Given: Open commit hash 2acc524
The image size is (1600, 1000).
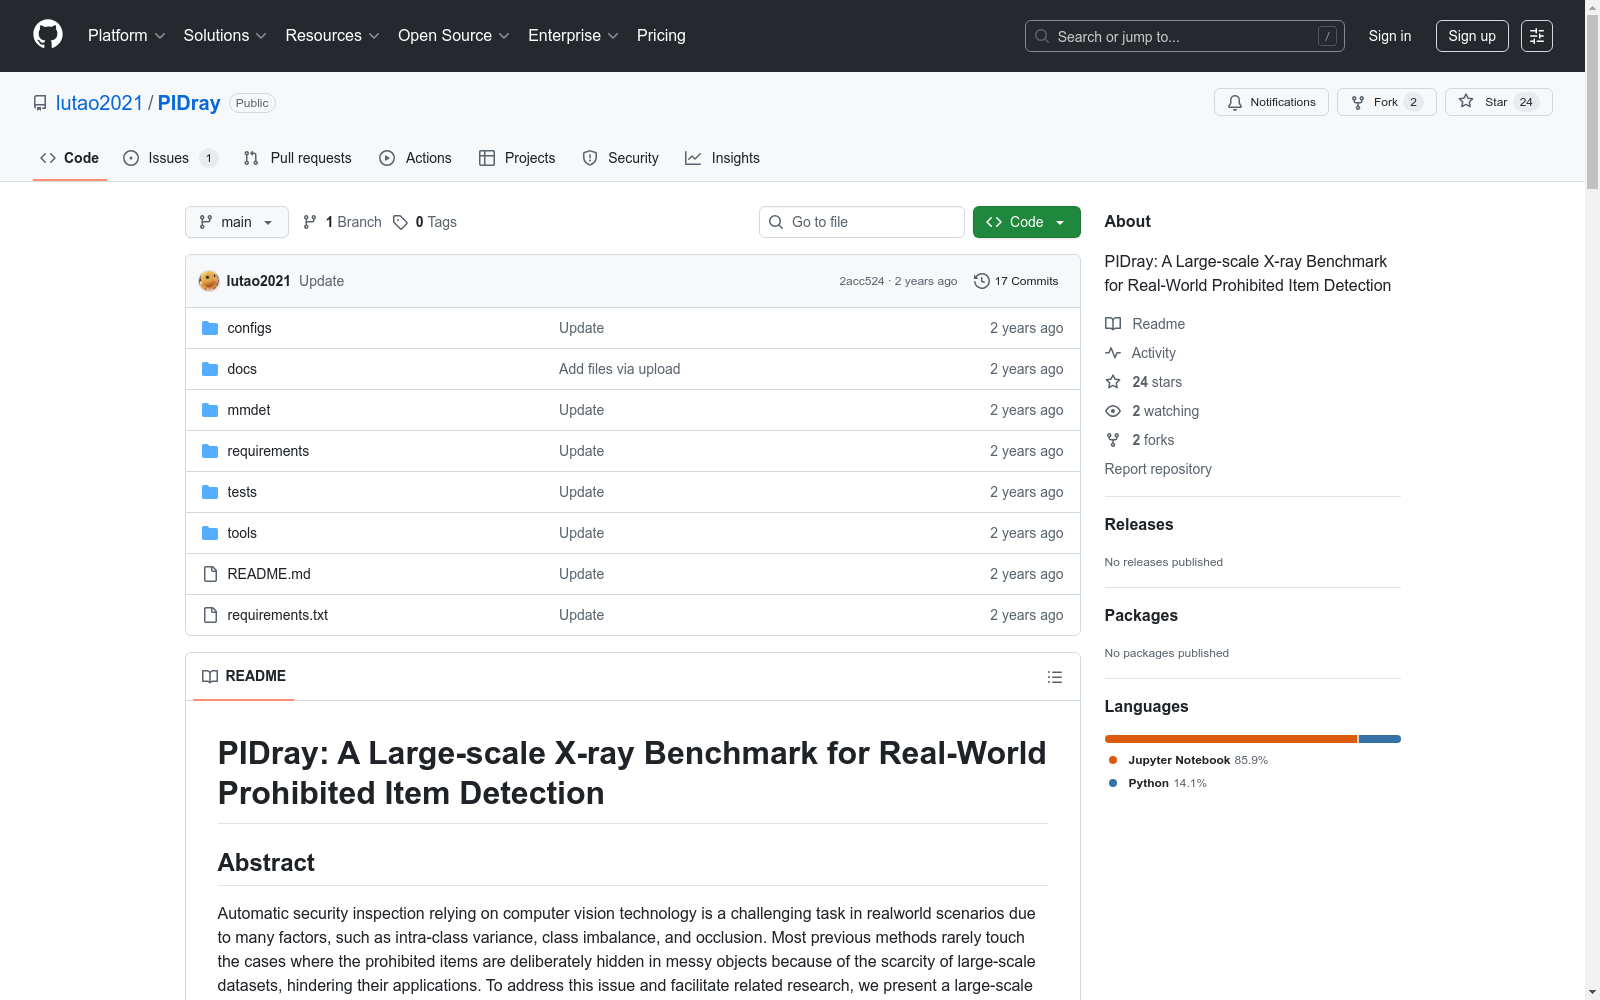Looking at the screenshot, I should [862, 281].
